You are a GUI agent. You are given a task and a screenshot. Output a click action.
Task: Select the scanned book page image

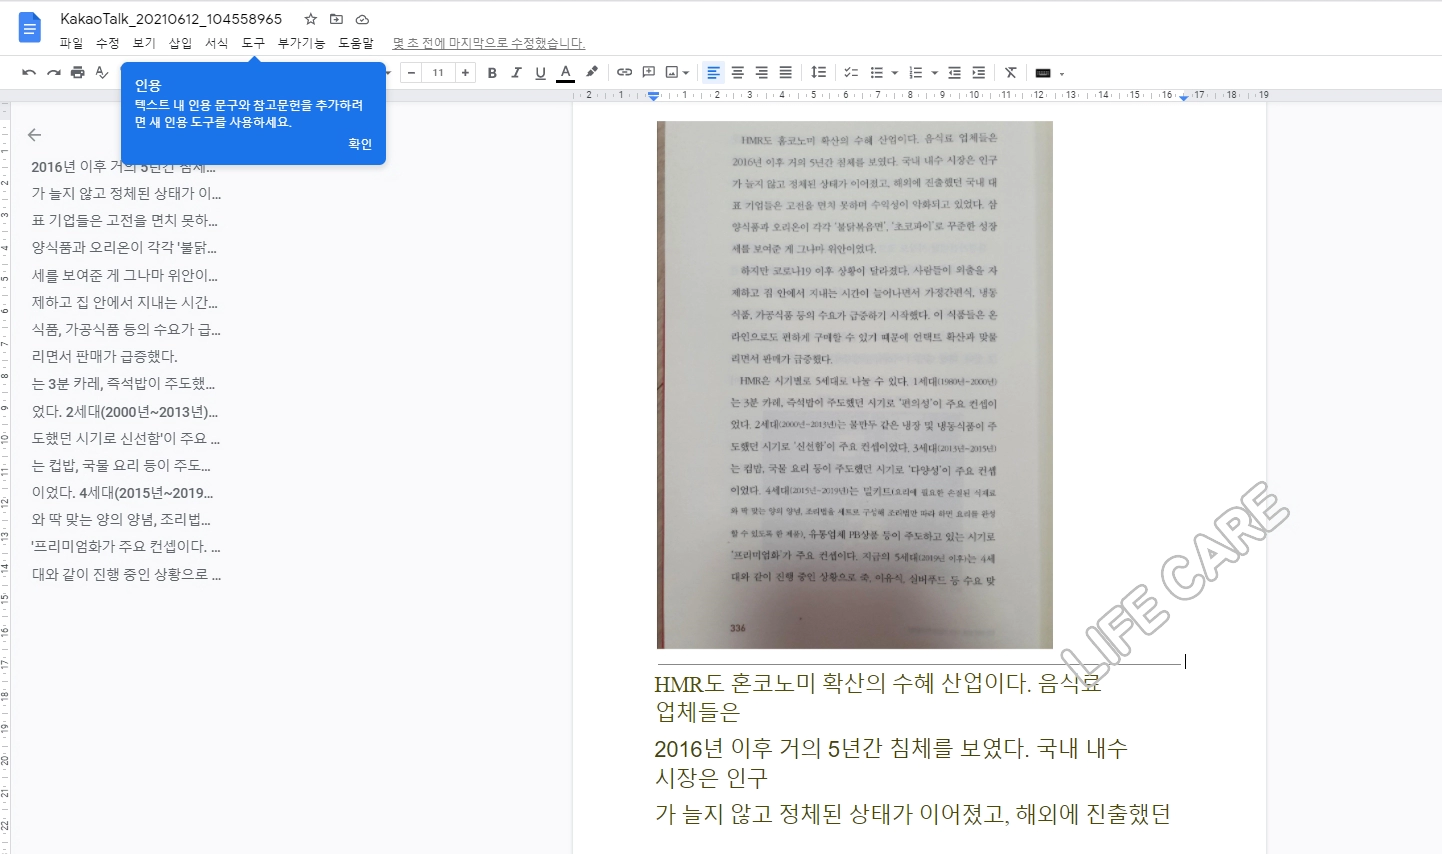click(855, 385)
